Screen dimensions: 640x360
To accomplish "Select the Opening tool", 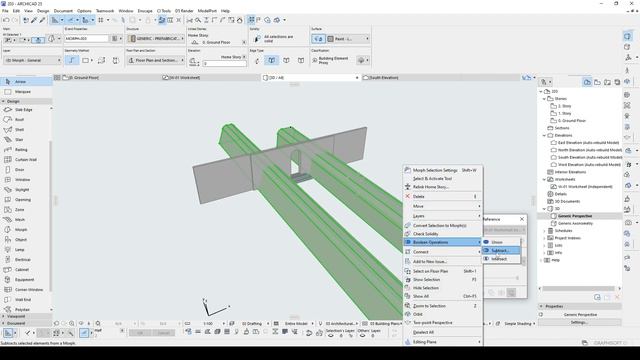I will click(25, 200).
